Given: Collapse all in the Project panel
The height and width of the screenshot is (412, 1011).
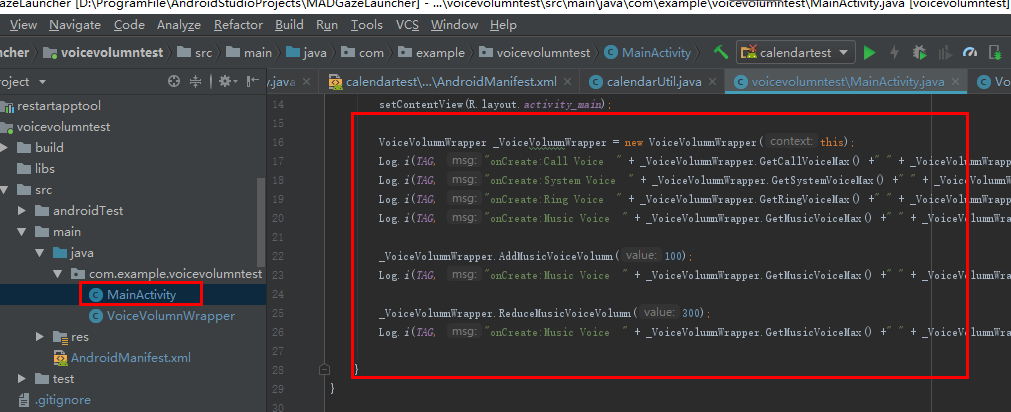Looking at the screenshot, I should (195, 81).
